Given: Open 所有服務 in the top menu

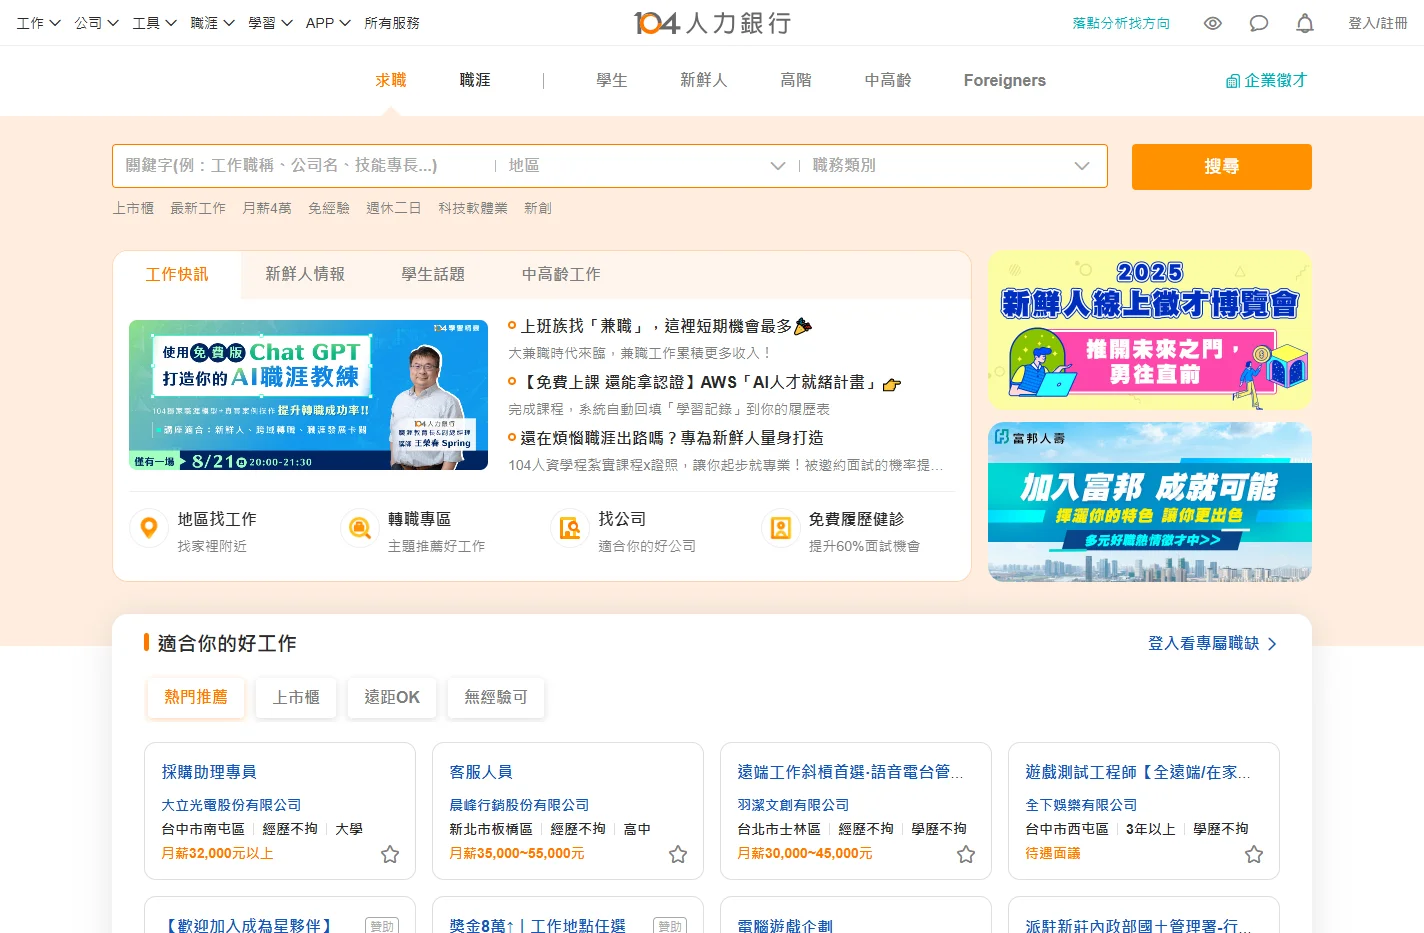Looking at the screenshot, I should [x=392, y=23].
